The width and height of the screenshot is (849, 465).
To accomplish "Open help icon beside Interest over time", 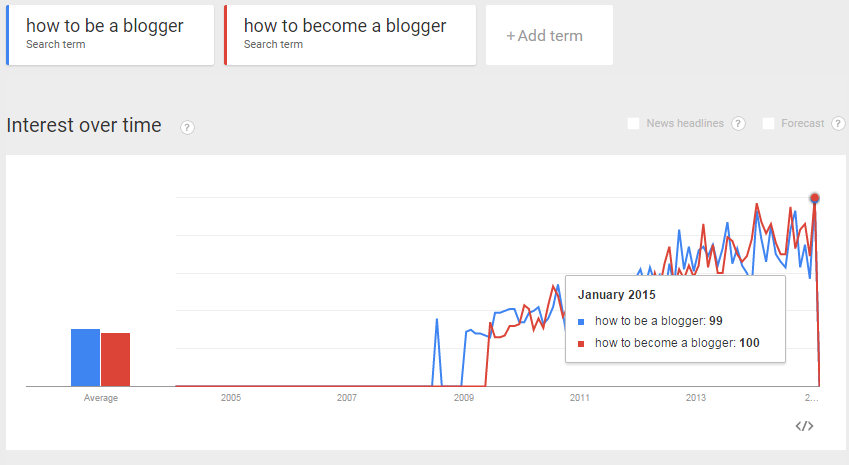I will coord(187,127).
